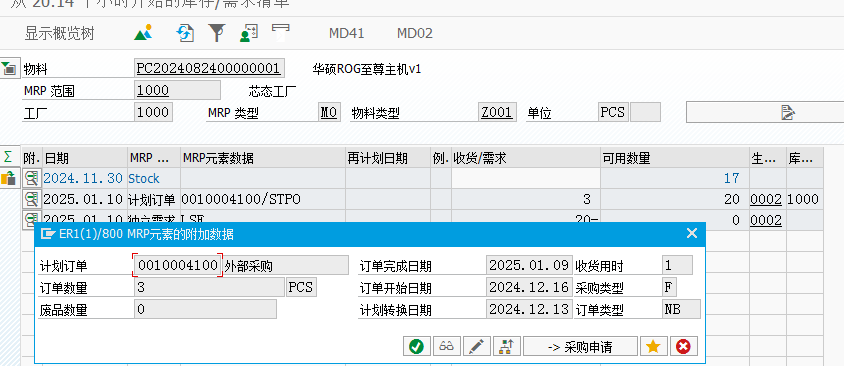Click the pencil change element icon
The image size is (844, 366).
477,347
